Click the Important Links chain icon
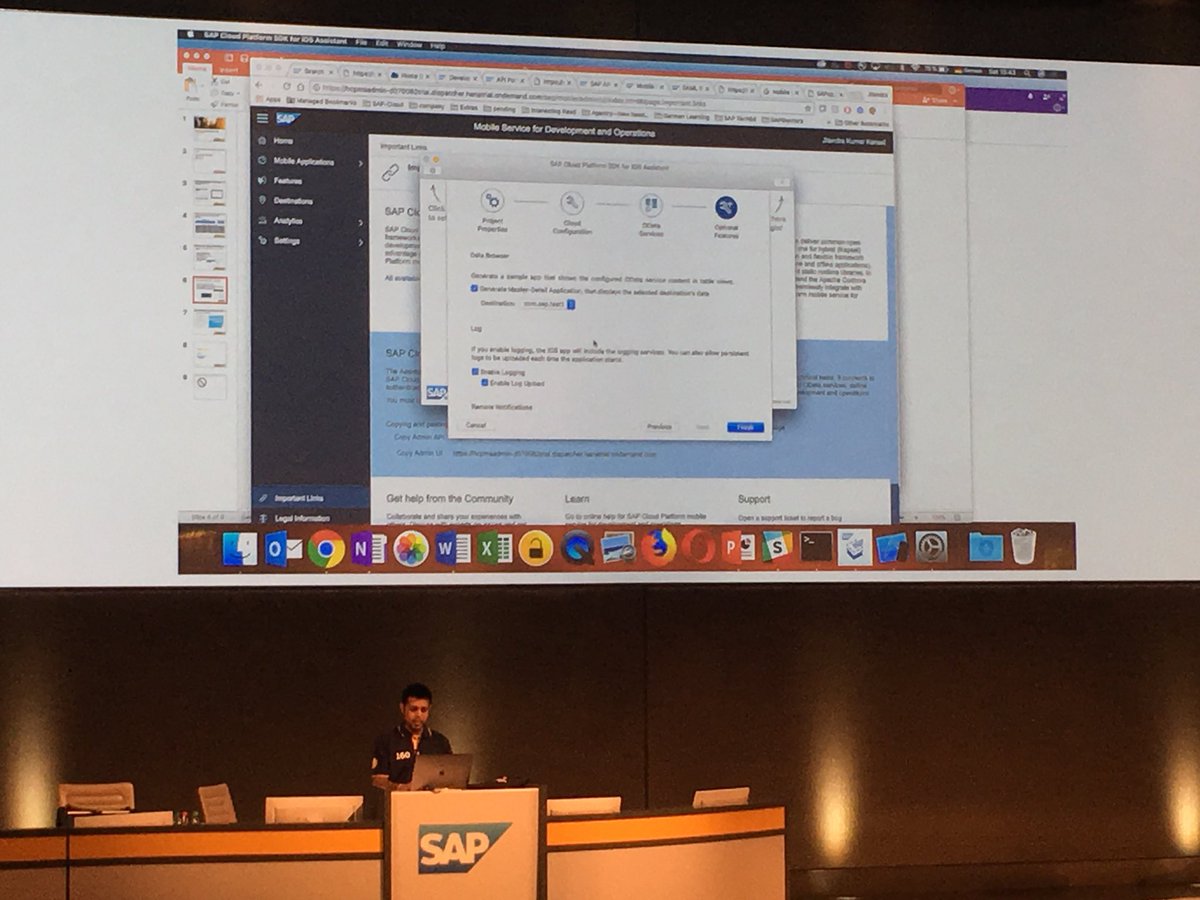Viewport: 1200px width, 900px height. pos(391,171)
